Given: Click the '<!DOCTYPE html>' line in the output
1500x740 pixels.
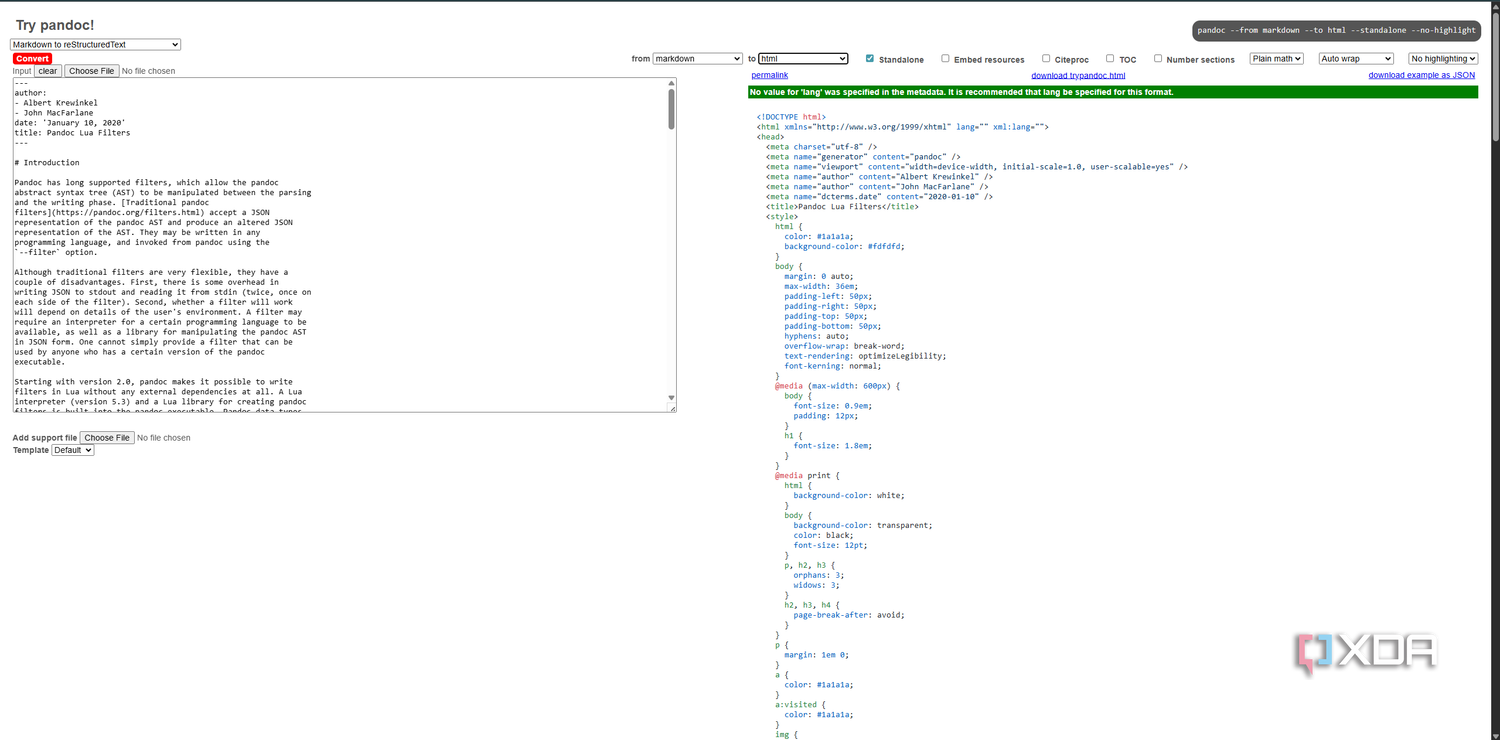Looking at the screenshot, I should [x=791, y=116].
